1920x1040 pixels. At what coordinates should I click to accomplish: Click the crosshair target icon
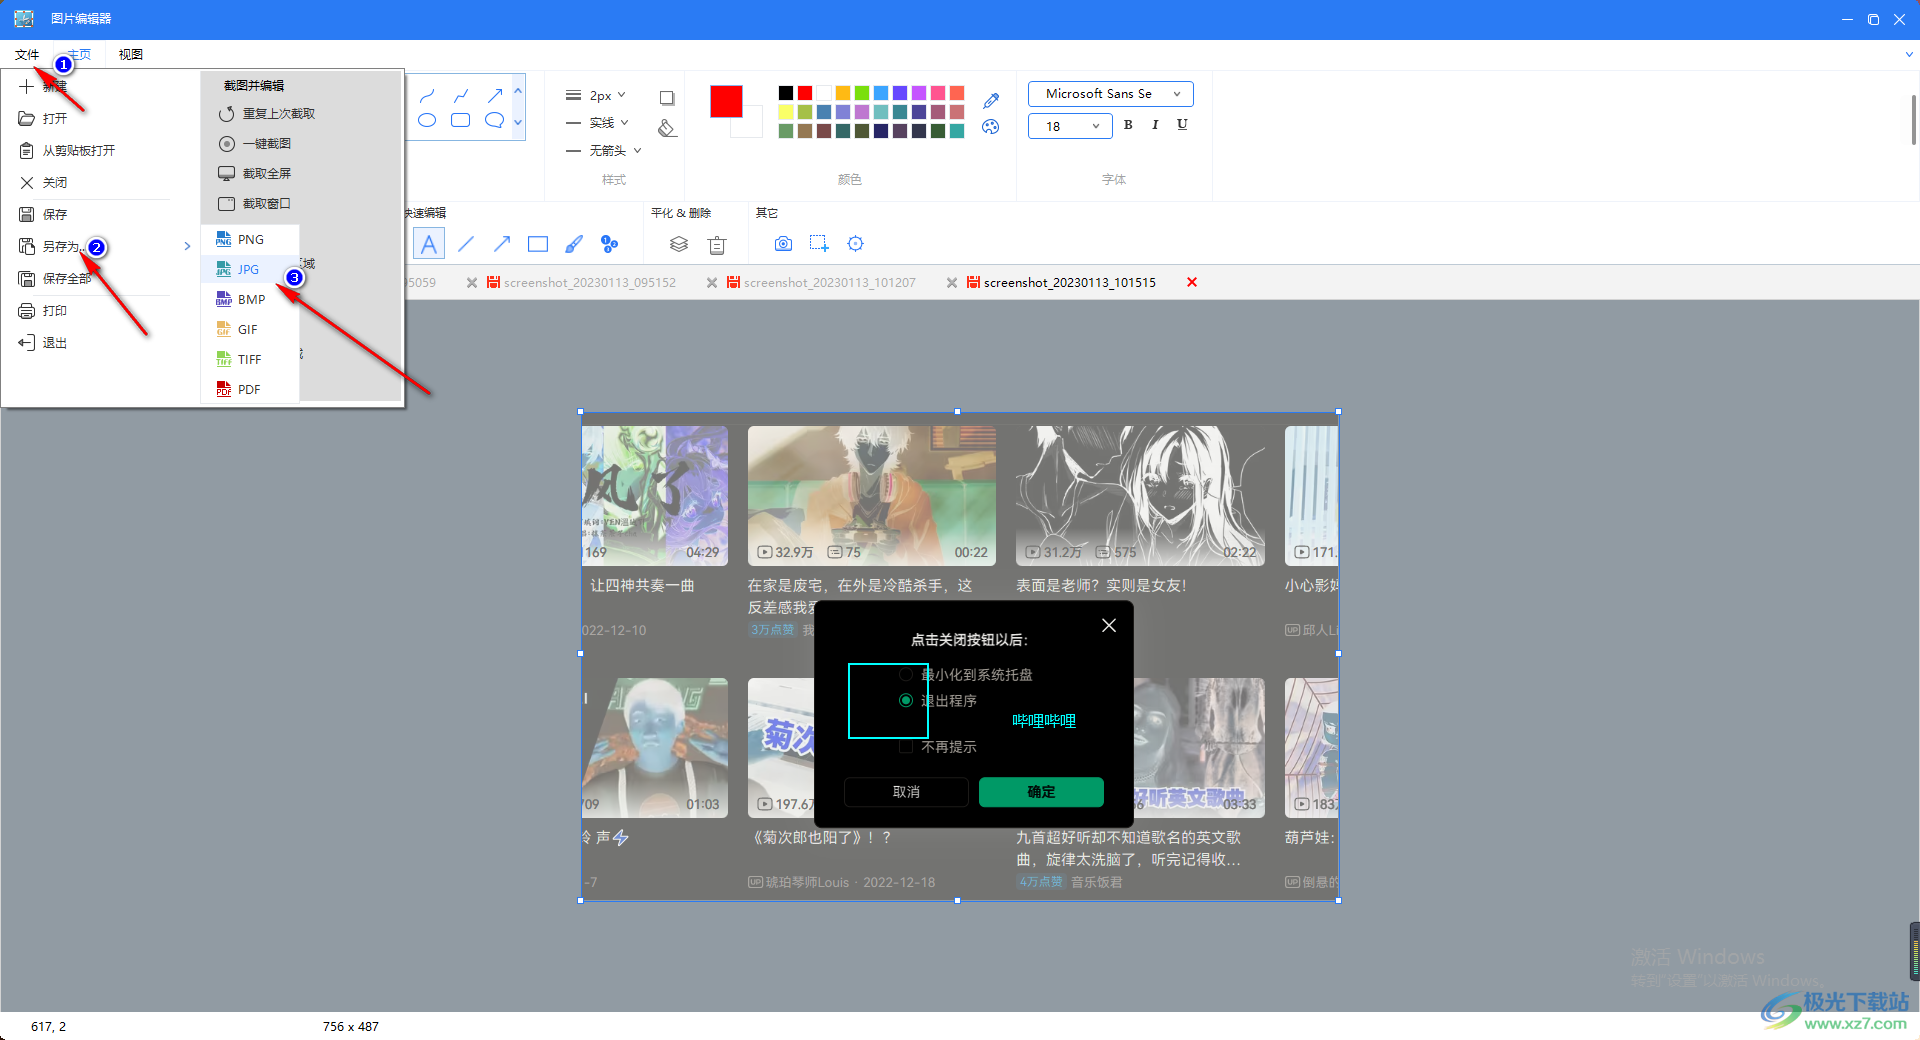pyautogui.click(x=856, y=244)
